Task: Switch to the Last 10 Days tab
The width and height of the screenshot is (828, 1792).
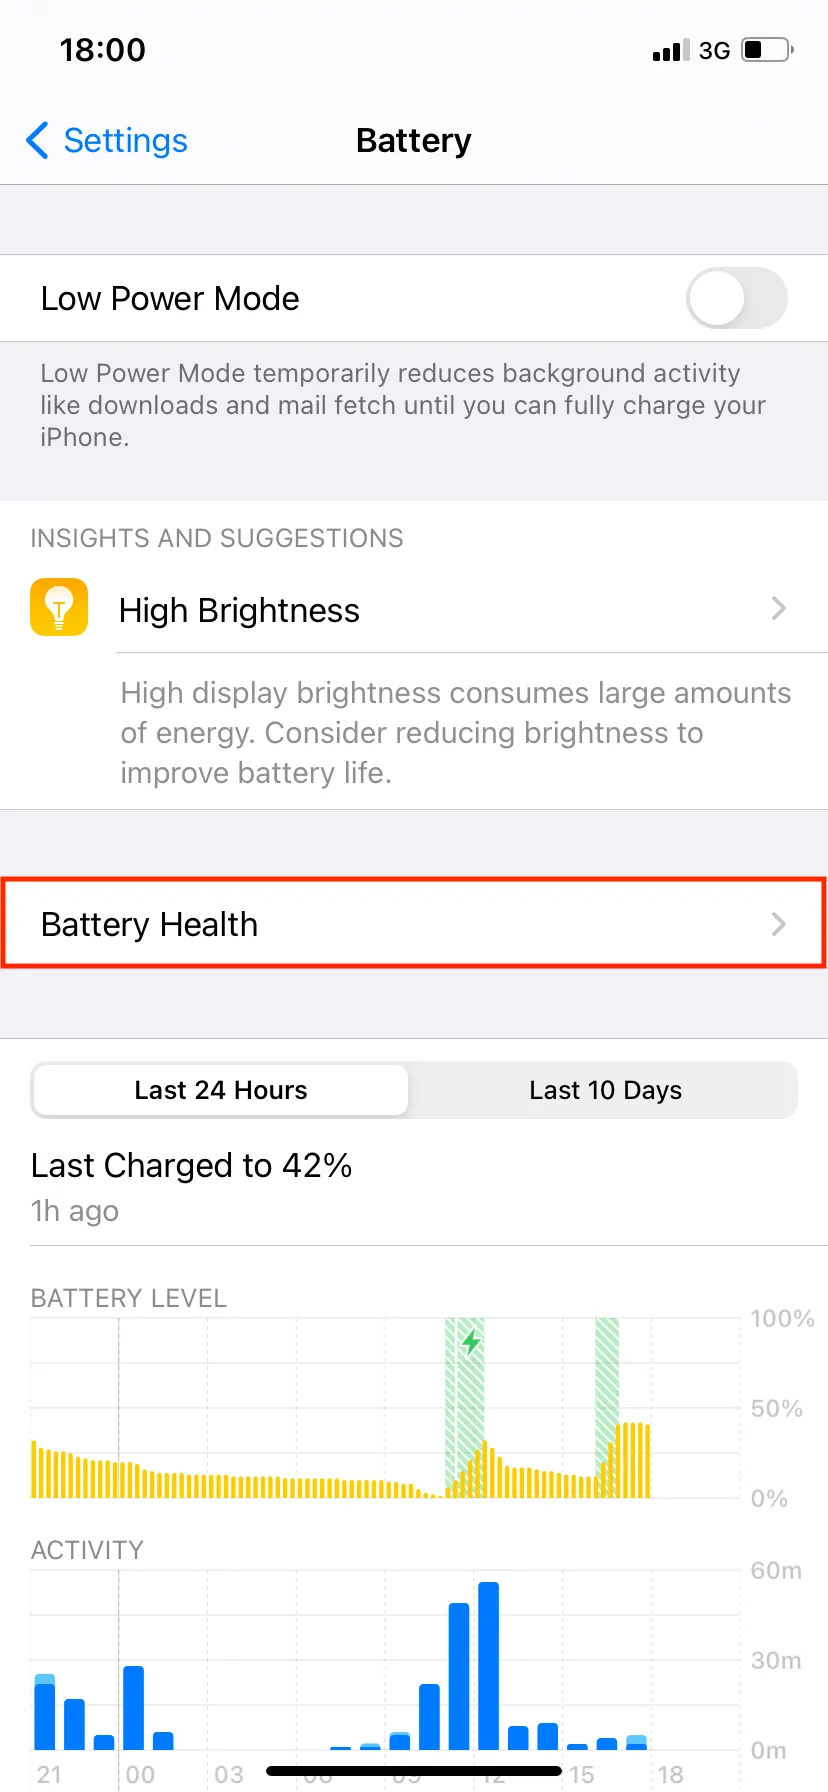Action: [x=605, y=1090]
